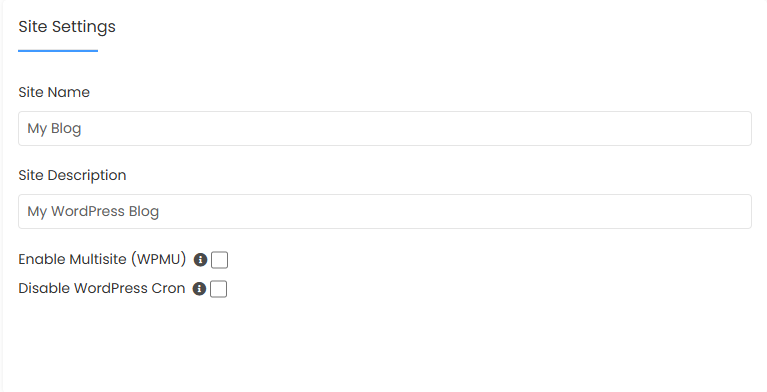Place cursor on My WordPress Blog text
The image size is (767, 392).
[93, 211]
